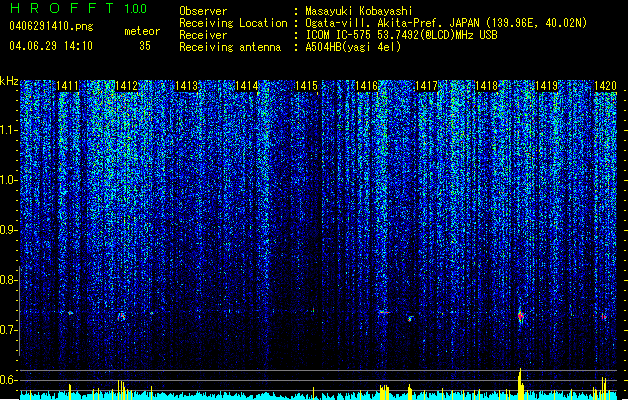Click the meteor echo just after 1416
The image size is (629, 400).
[x=384, y=312]
